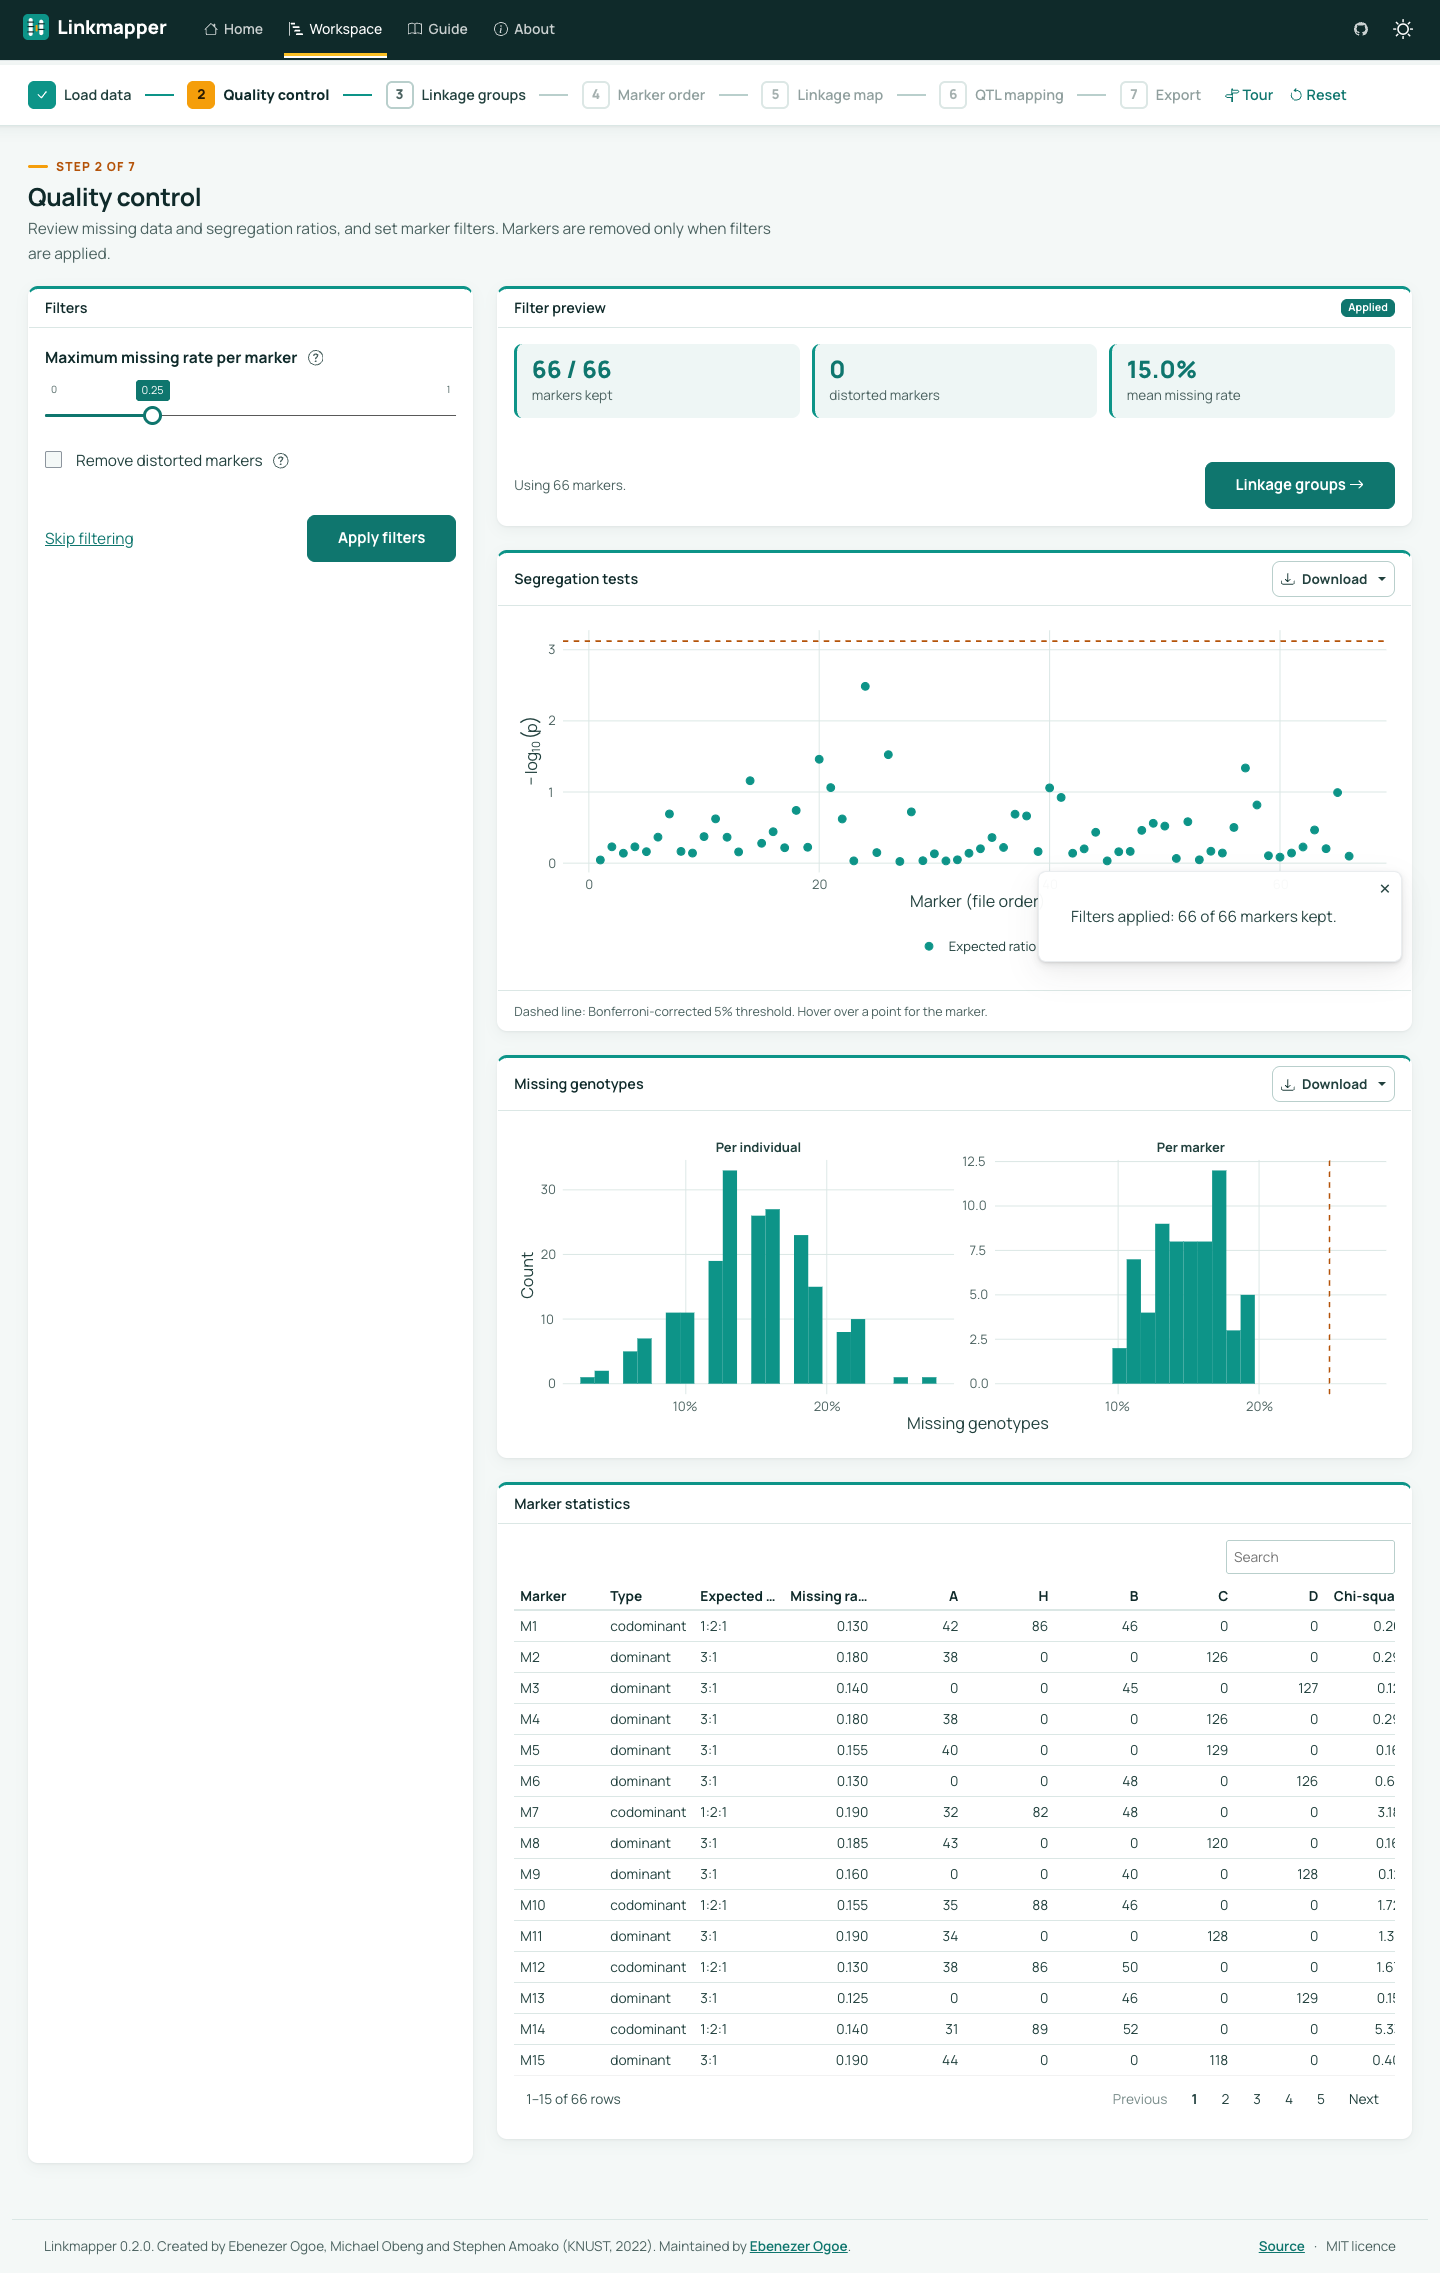Screen dimensions: 1440x2273
Task: Click the Load data checkmark step icon
Action: click(x=42, y=95)
